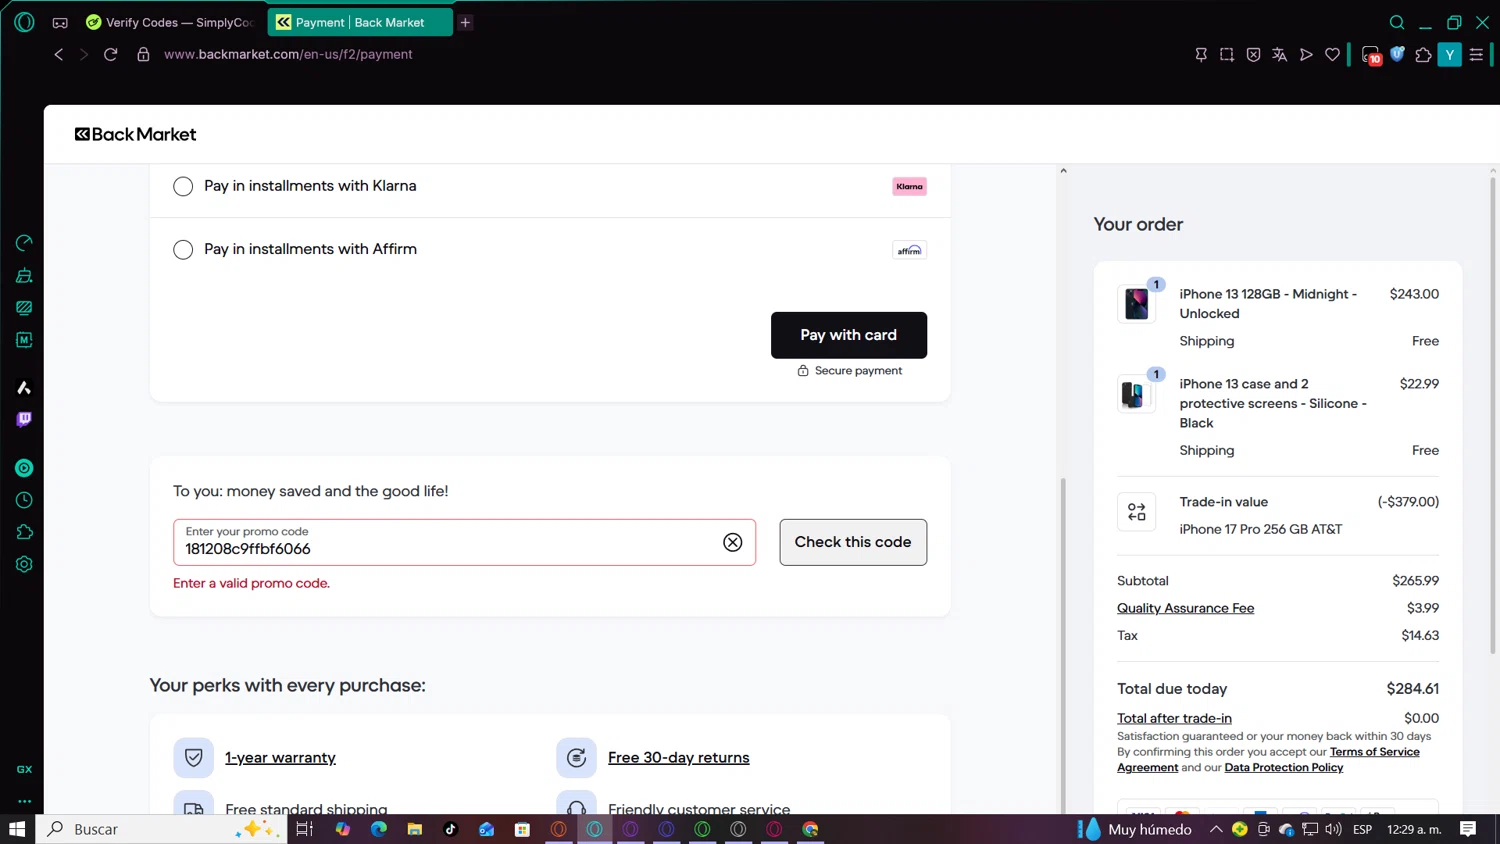Open the Windows Start menu

pos(17,829)
